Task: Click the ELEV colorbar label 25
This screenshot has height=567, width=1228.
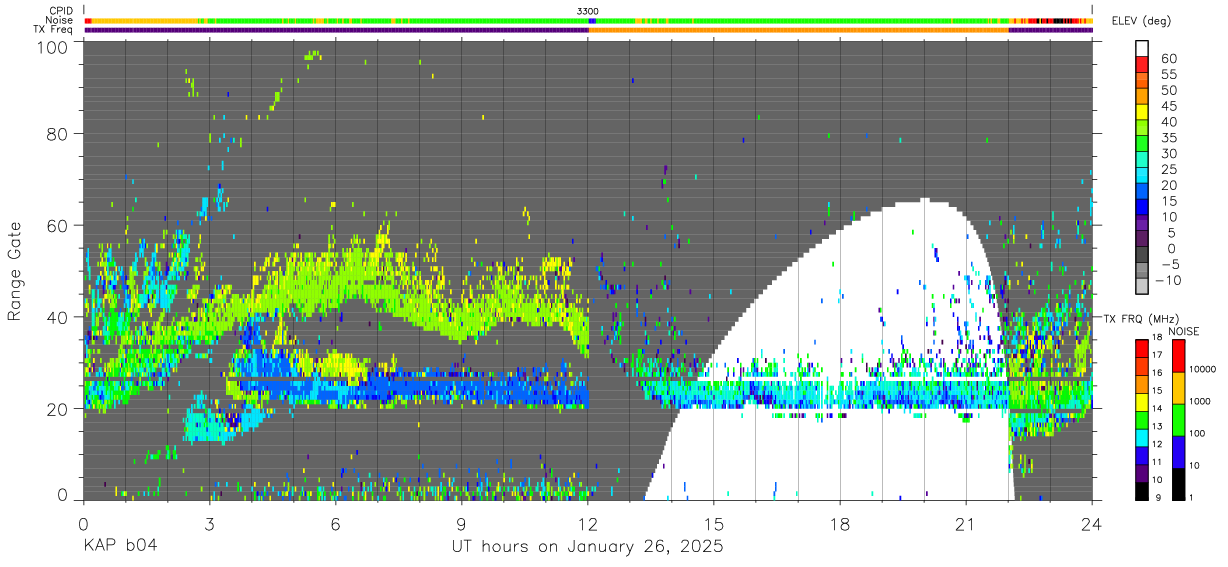Action: tap(1167, 169)
